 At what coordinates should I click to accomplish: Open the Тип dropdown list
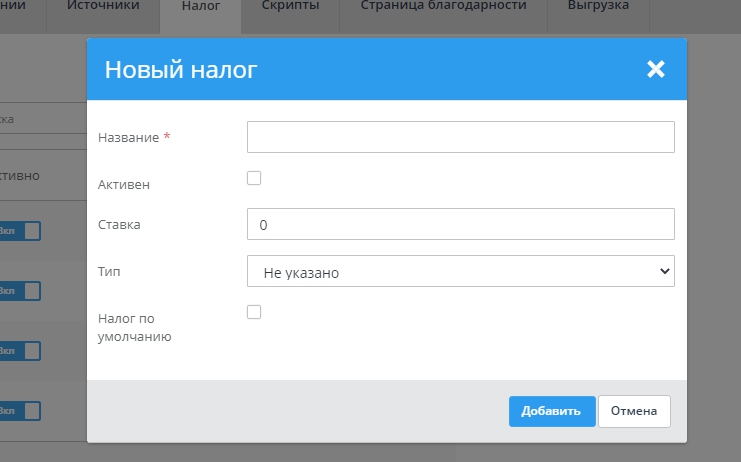460,271
